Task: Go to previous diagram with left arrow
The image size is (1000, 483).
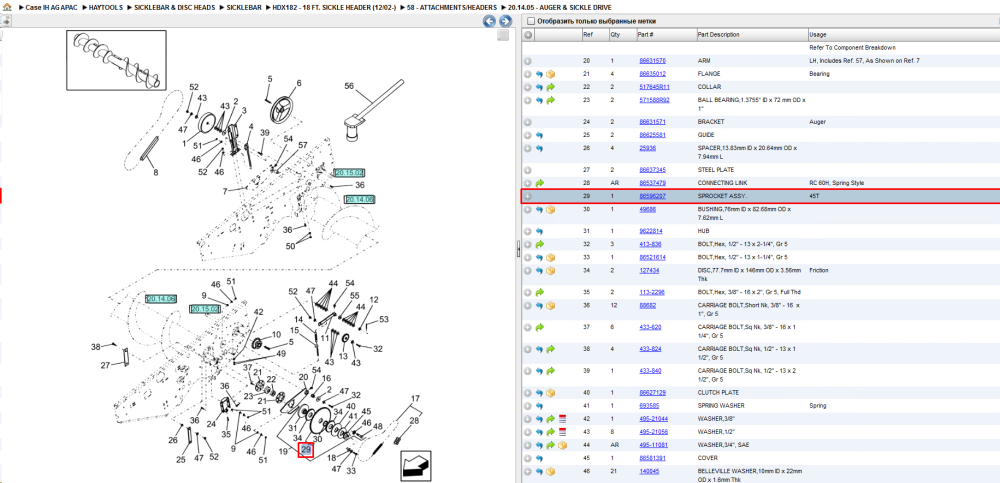Action: coord(489,21)
